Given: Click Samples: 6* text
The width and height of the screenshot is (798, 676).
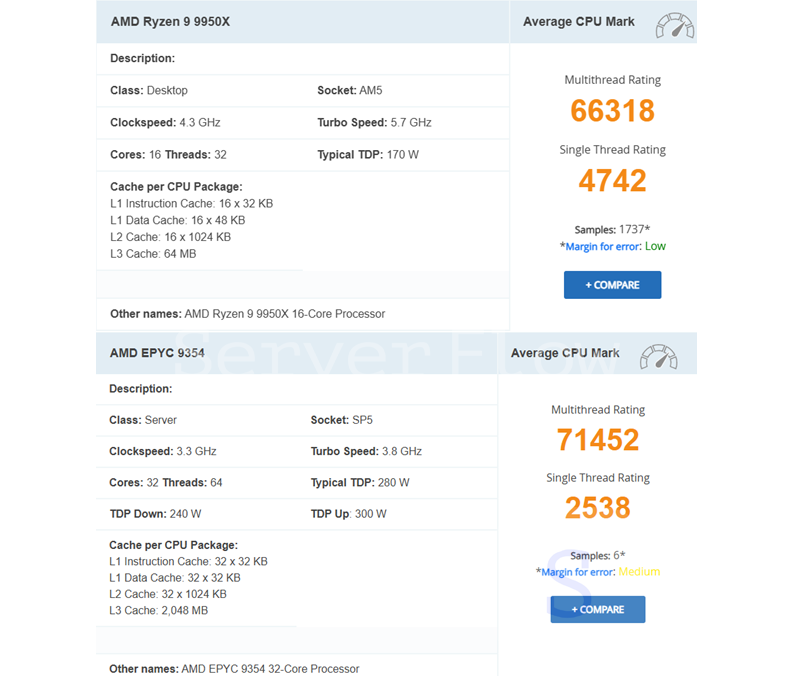Looking at the screenshot, I should 598,555.
